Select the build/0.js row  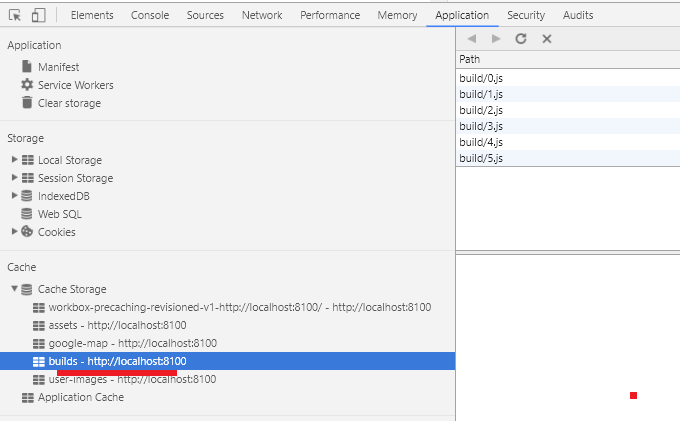tap(568, 78)
